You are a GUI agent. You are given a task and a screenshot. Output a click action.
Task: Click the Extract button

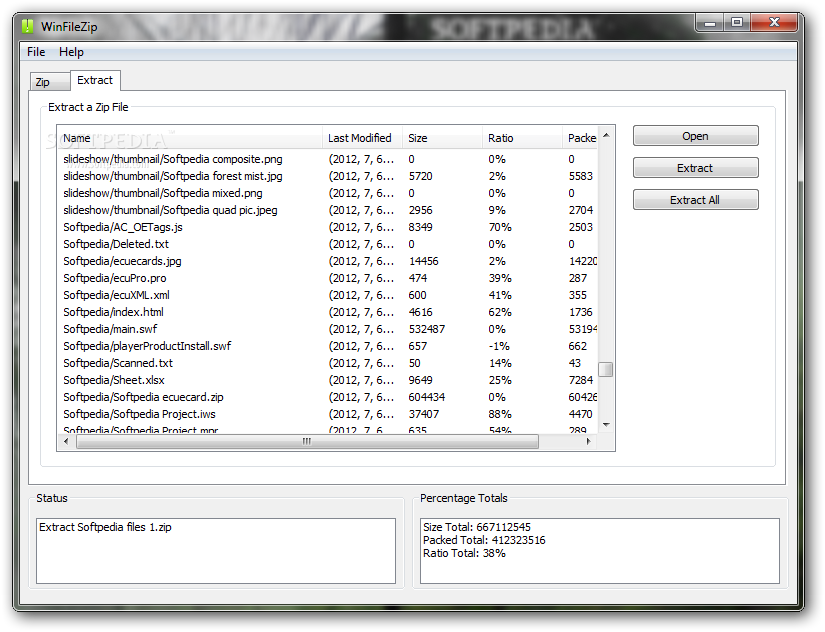(695, 168)
